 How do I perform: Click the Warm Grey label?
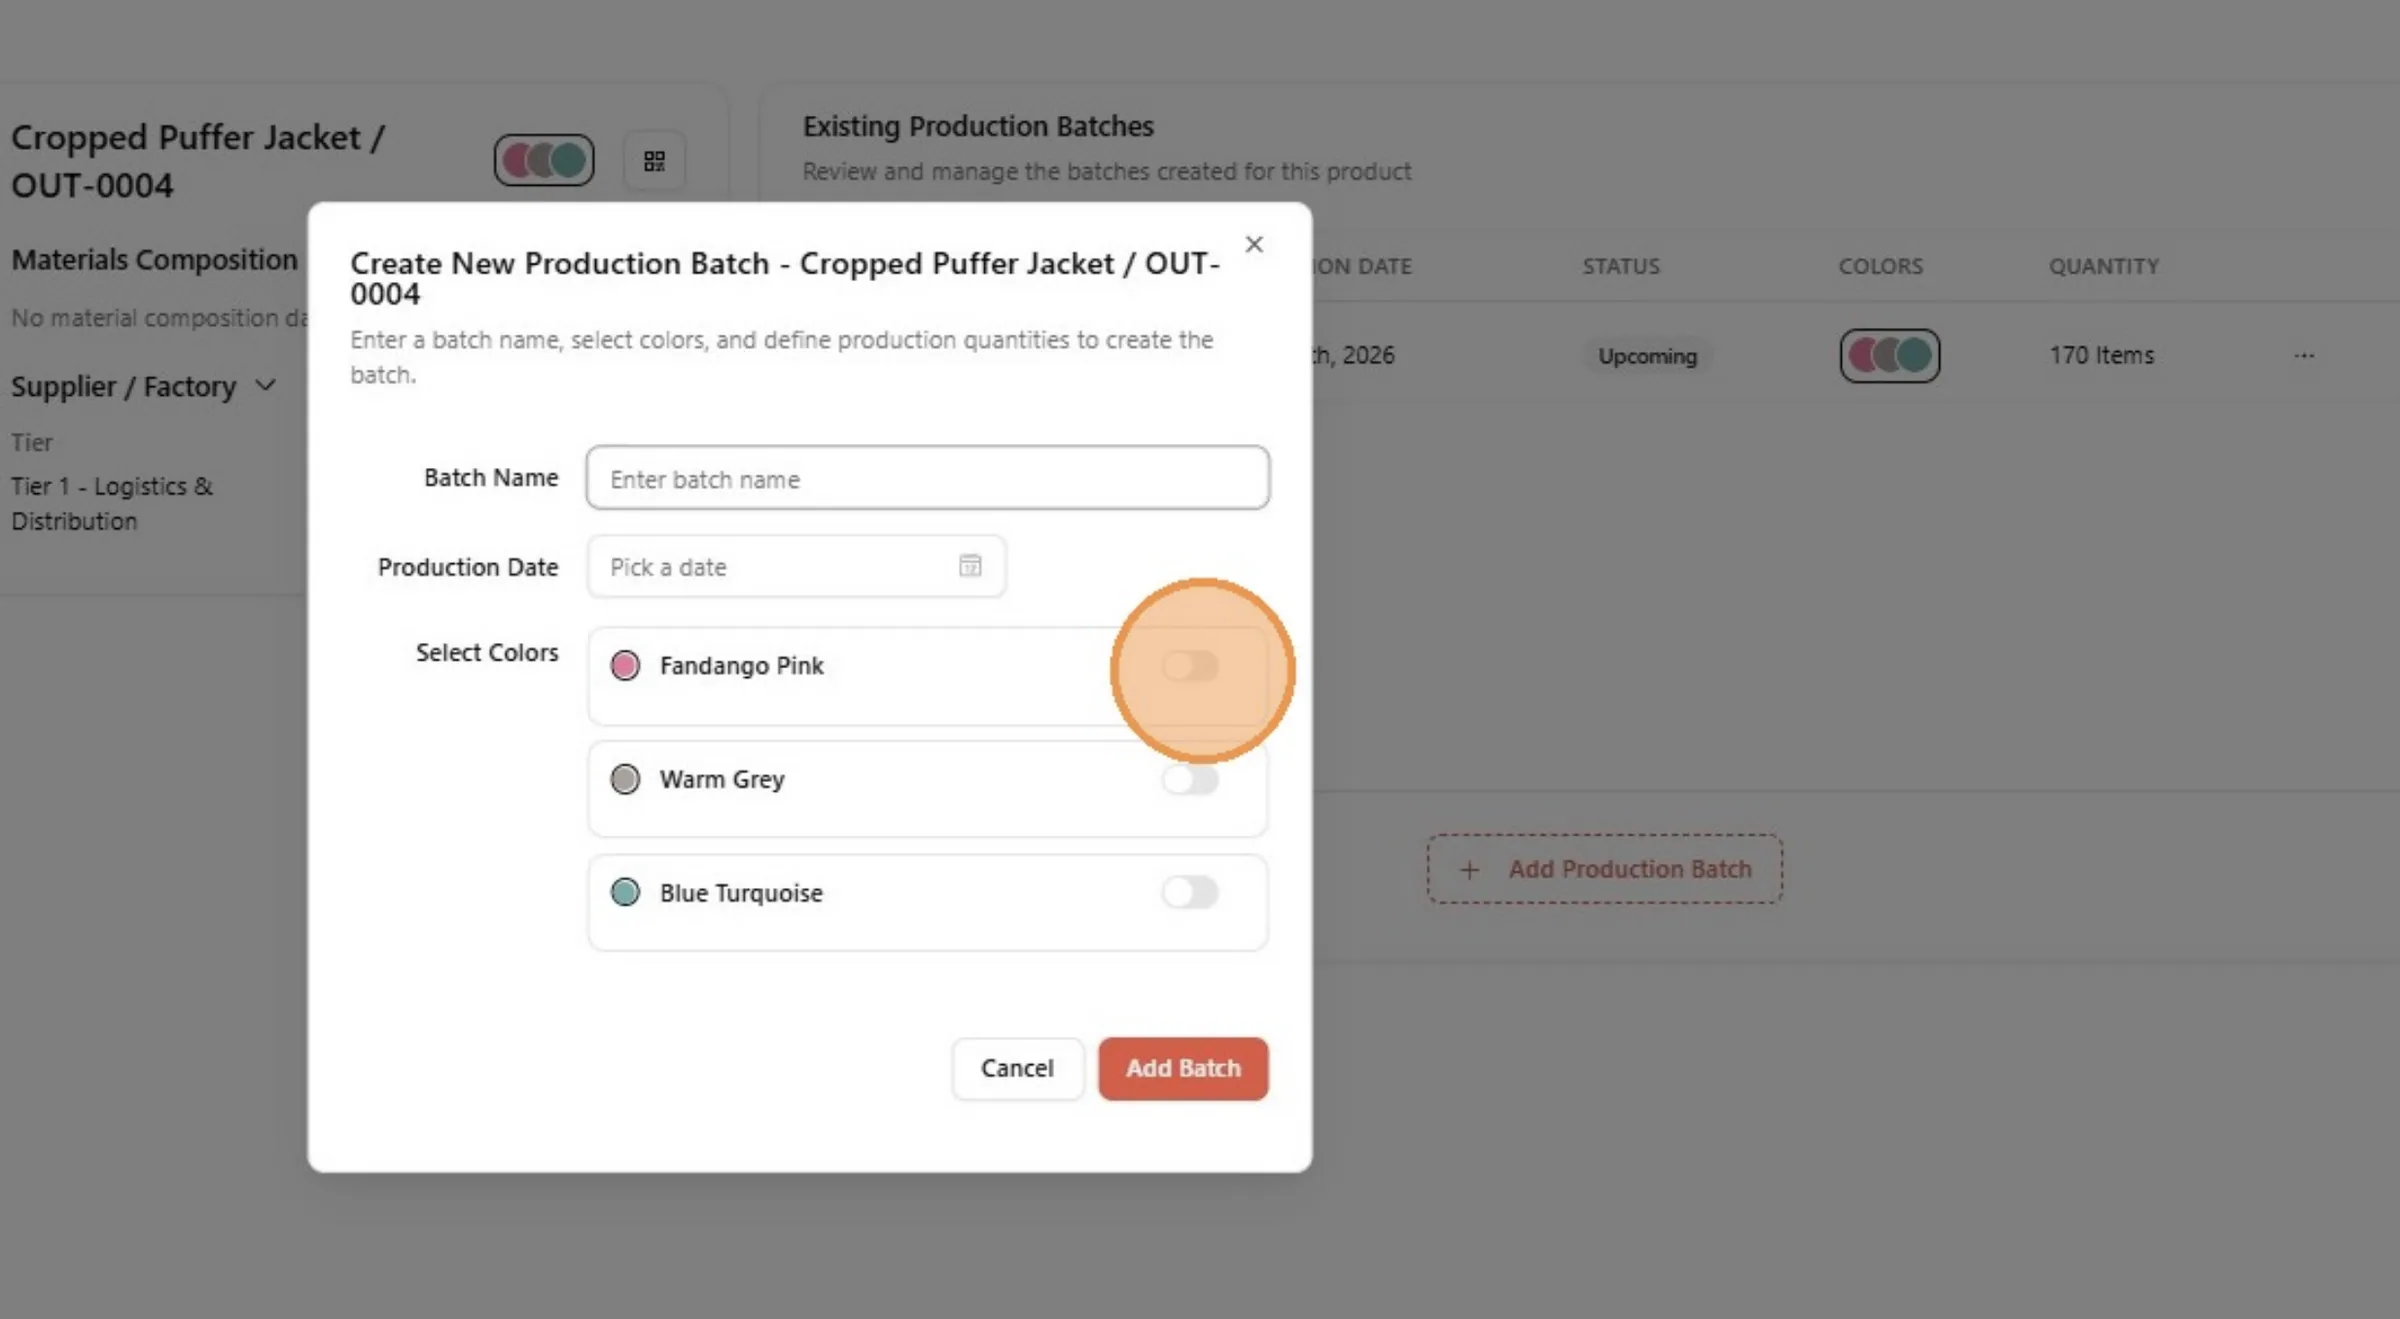(722, 780)
